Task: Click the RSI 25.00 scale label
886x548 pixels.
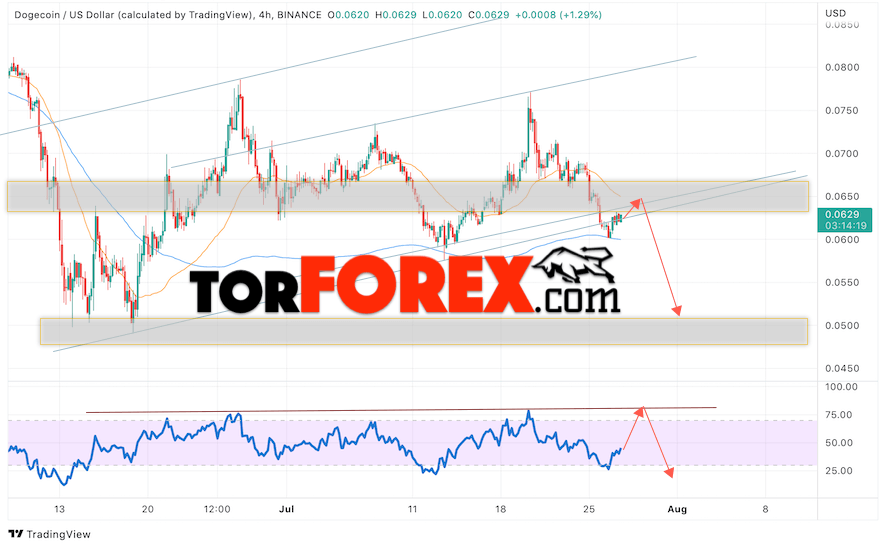Action: [x=839, y=471]
